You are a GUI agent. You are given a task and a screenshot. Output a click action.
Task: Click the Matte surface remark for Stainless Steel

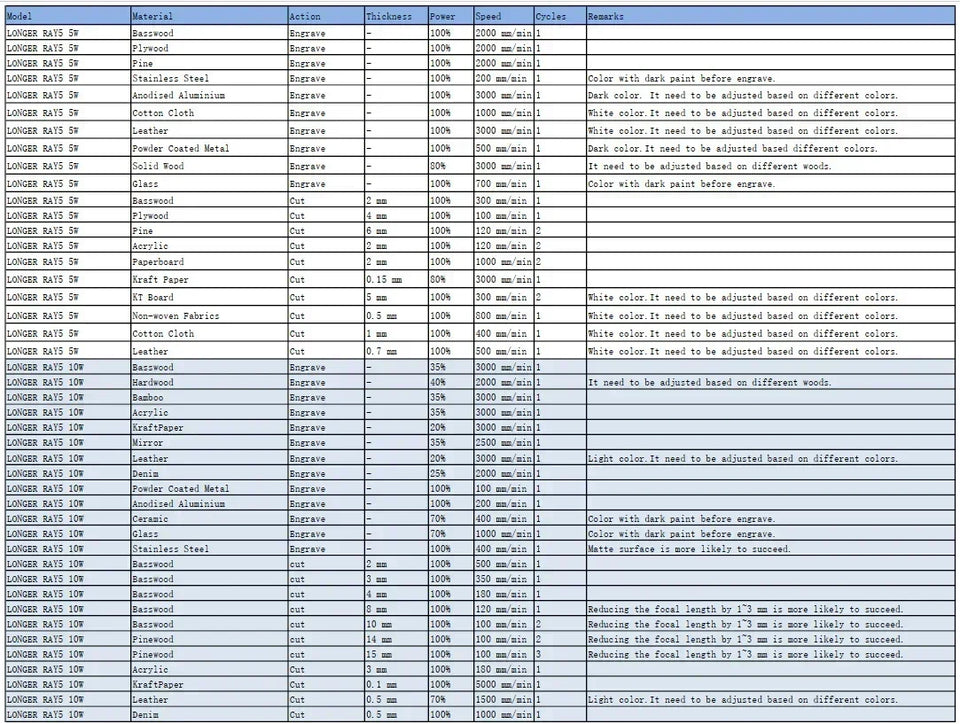coord(689,549)
